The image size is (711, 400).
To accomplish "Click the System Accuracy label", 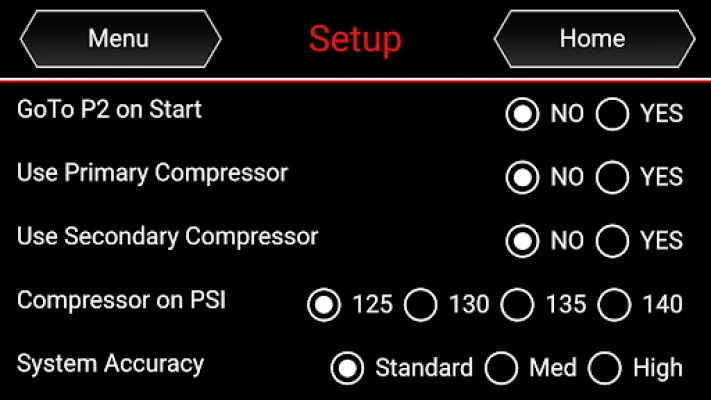I will (x=110, y=364).
